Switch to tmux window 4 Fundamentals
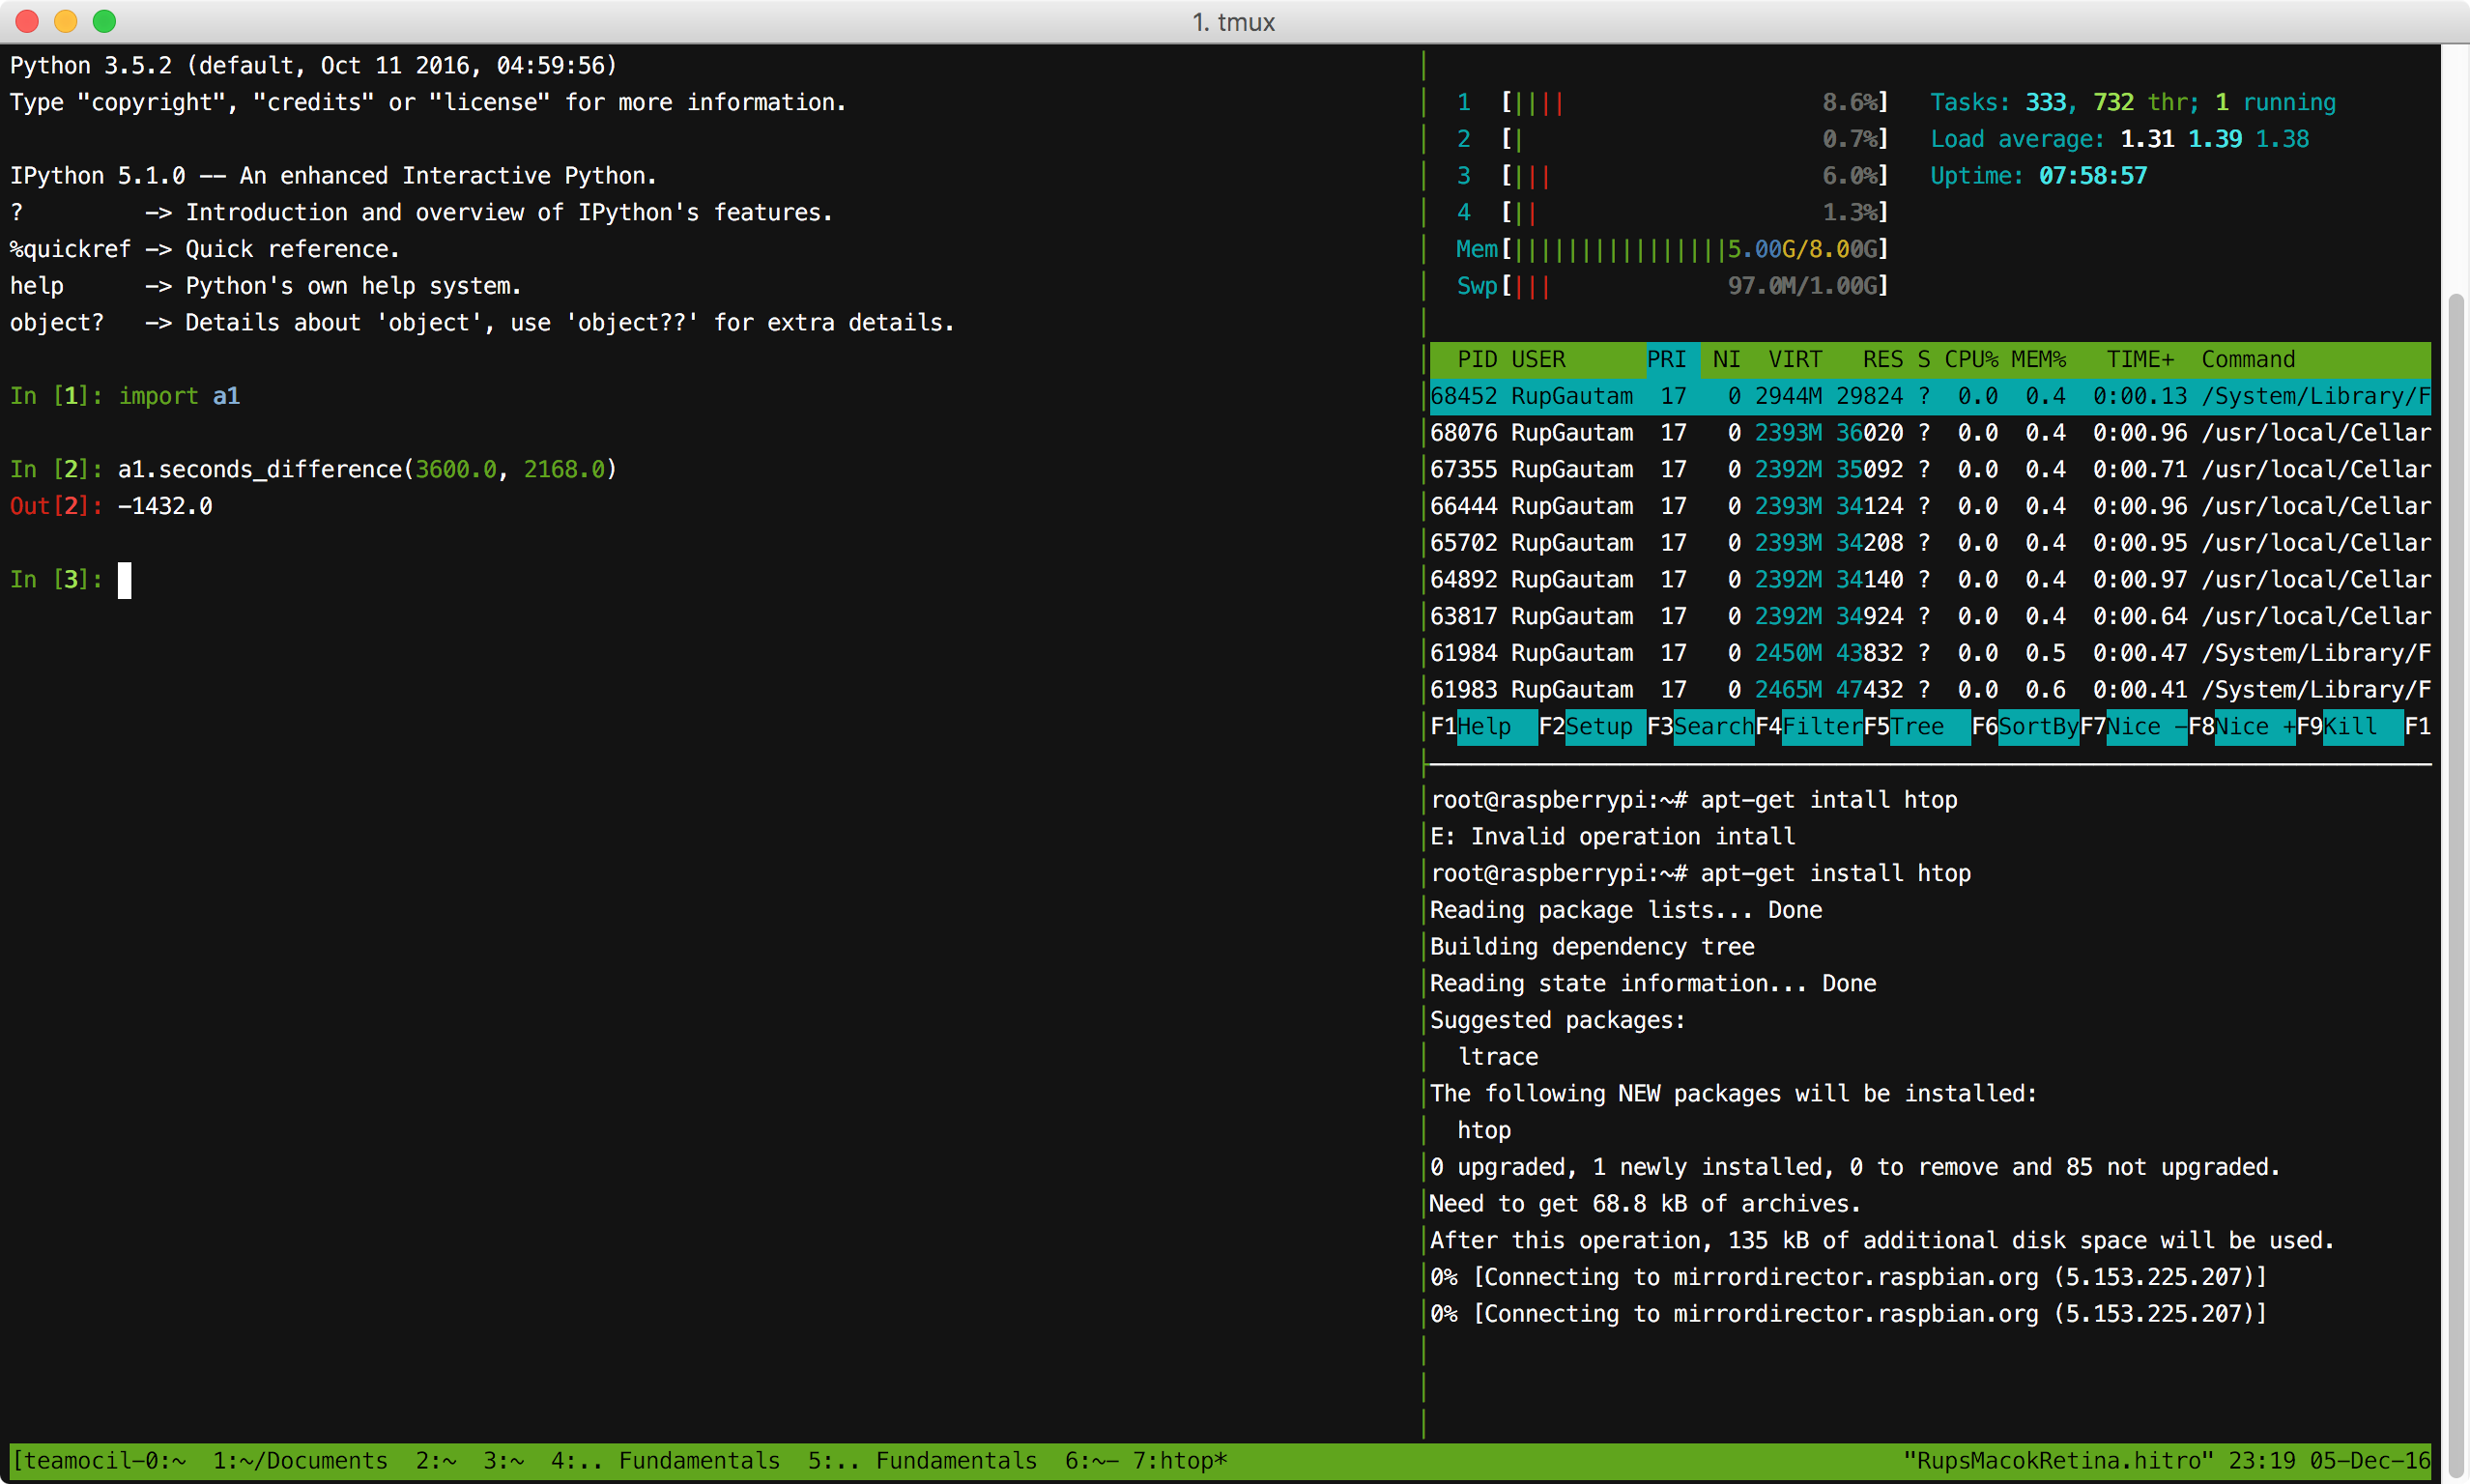This screenshot has width=2470, height=1484. (x=665, y=1461)
